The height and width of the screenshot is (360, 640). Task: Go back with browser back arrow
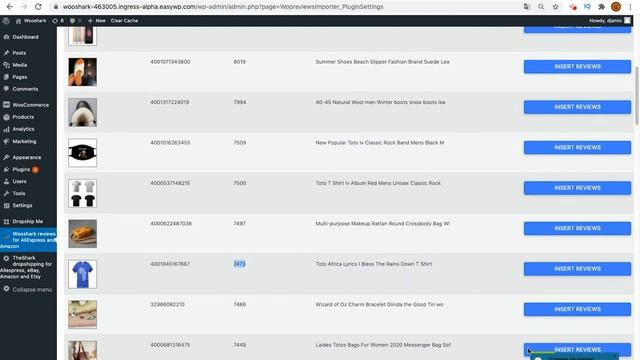(x=9, y=7)
